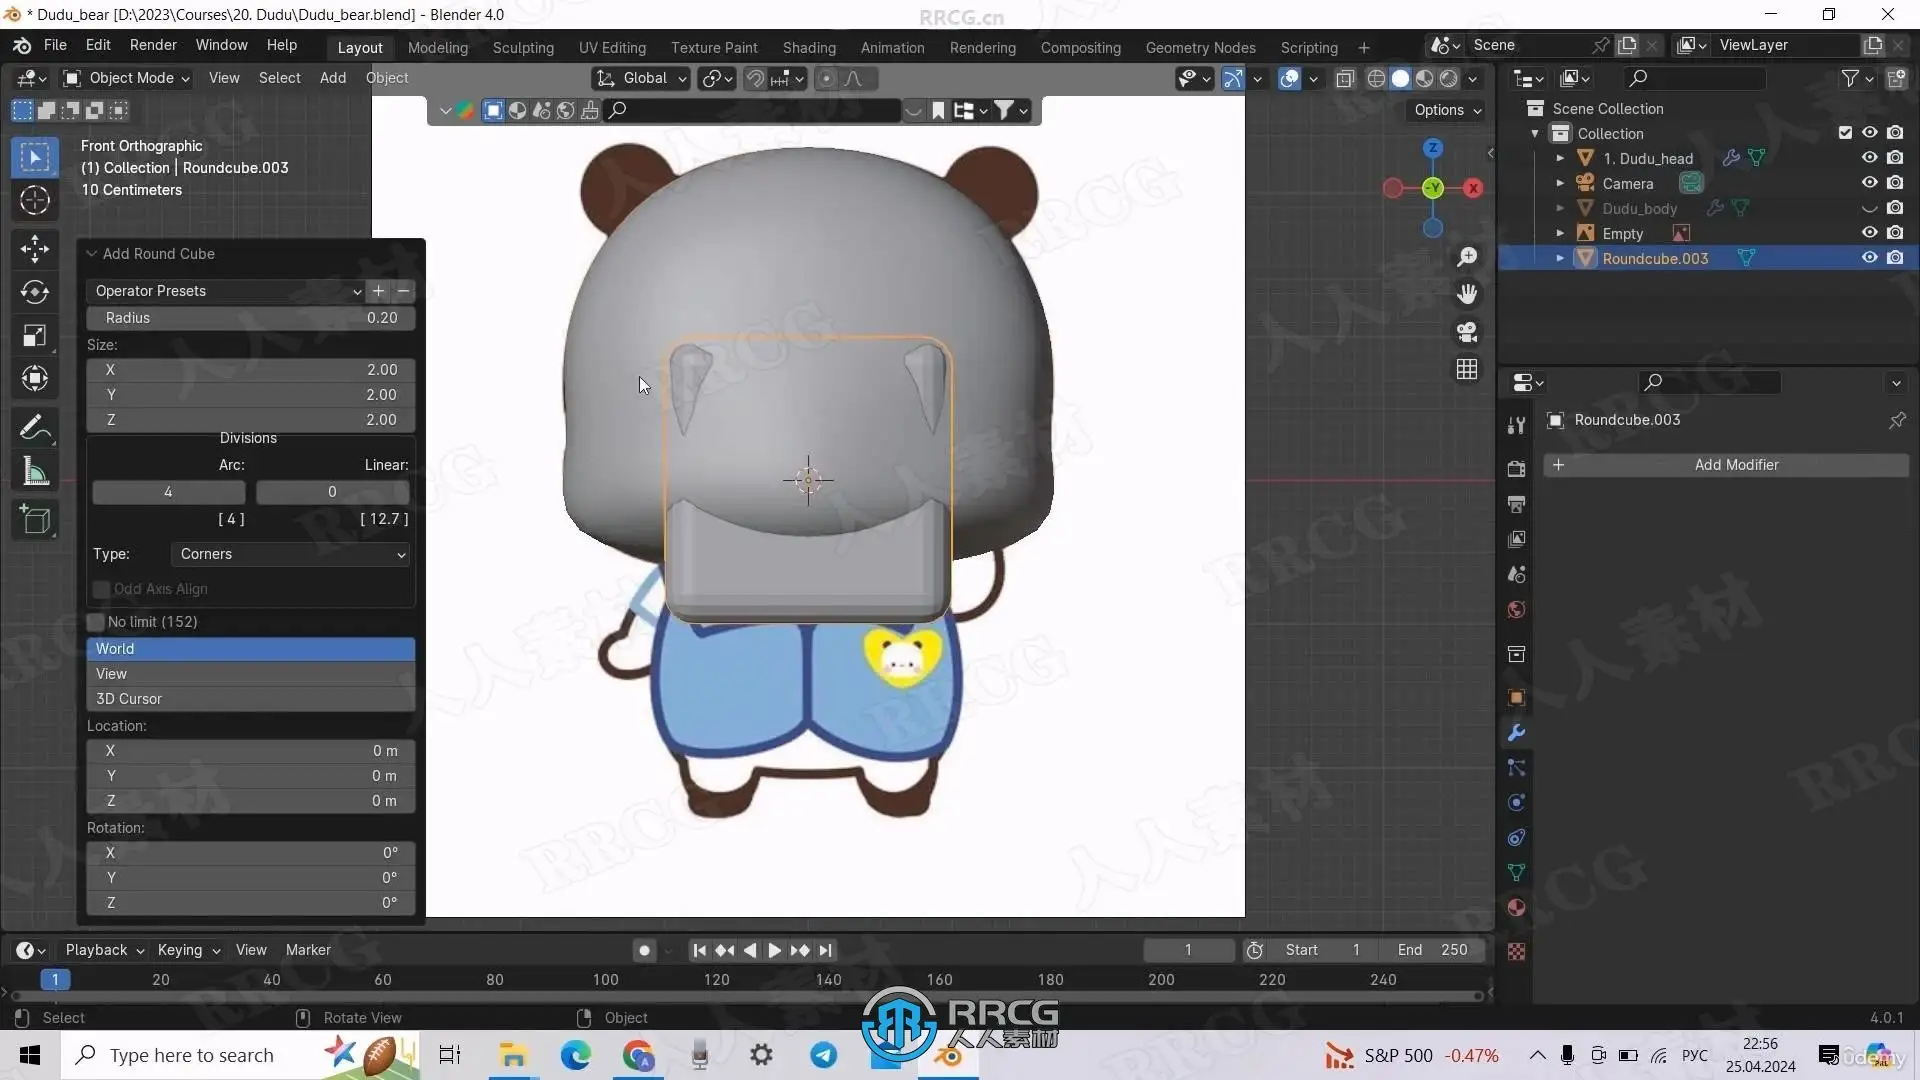Switch to the Sculpting workspace tab
The height and width of the screenshot is (1080, 1920).
[522, 47]
